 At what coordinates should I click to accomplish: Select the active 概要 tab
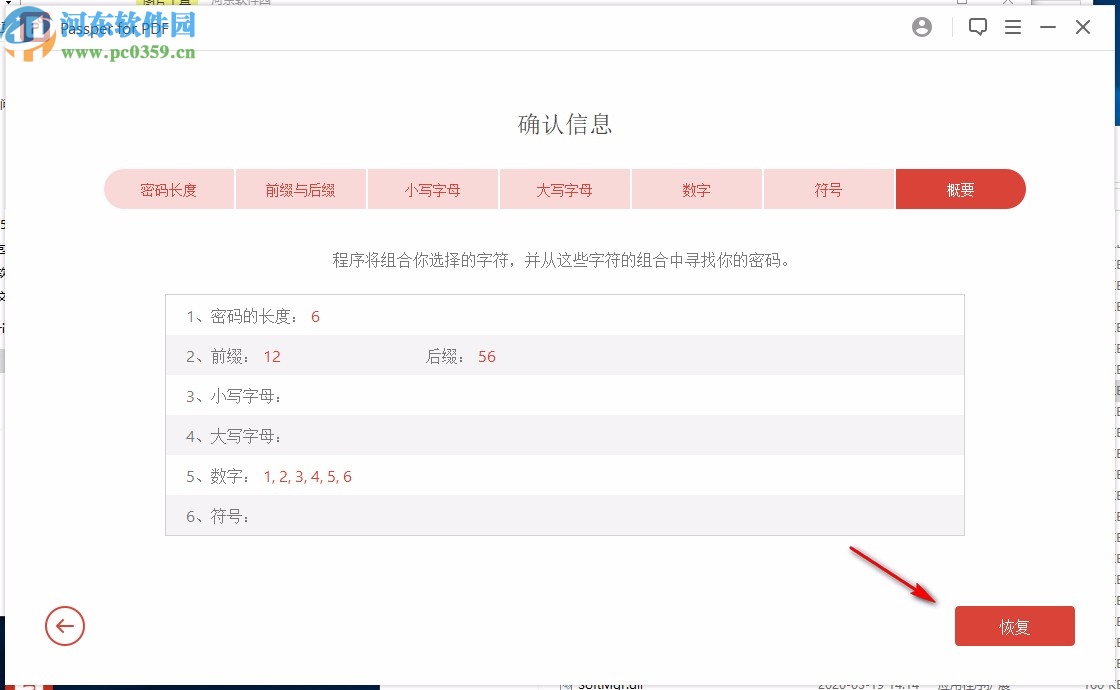[x=960, y=188]
